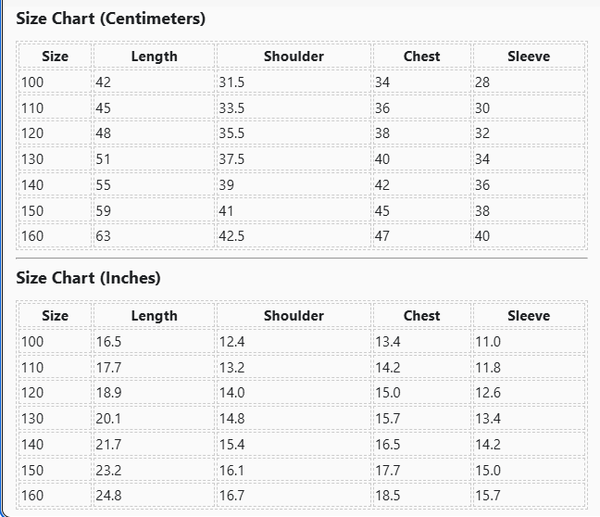The height and width of the screenshot is (517, 600).
Task: Select the 31.5 shoulder value
Action: tap(232, 82)
